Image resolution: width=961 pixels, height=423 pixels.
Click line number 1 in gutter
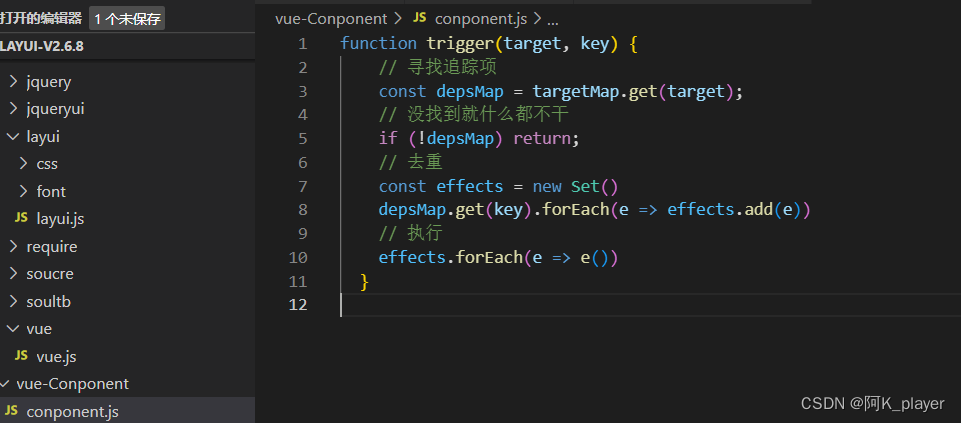coord(302,44)
